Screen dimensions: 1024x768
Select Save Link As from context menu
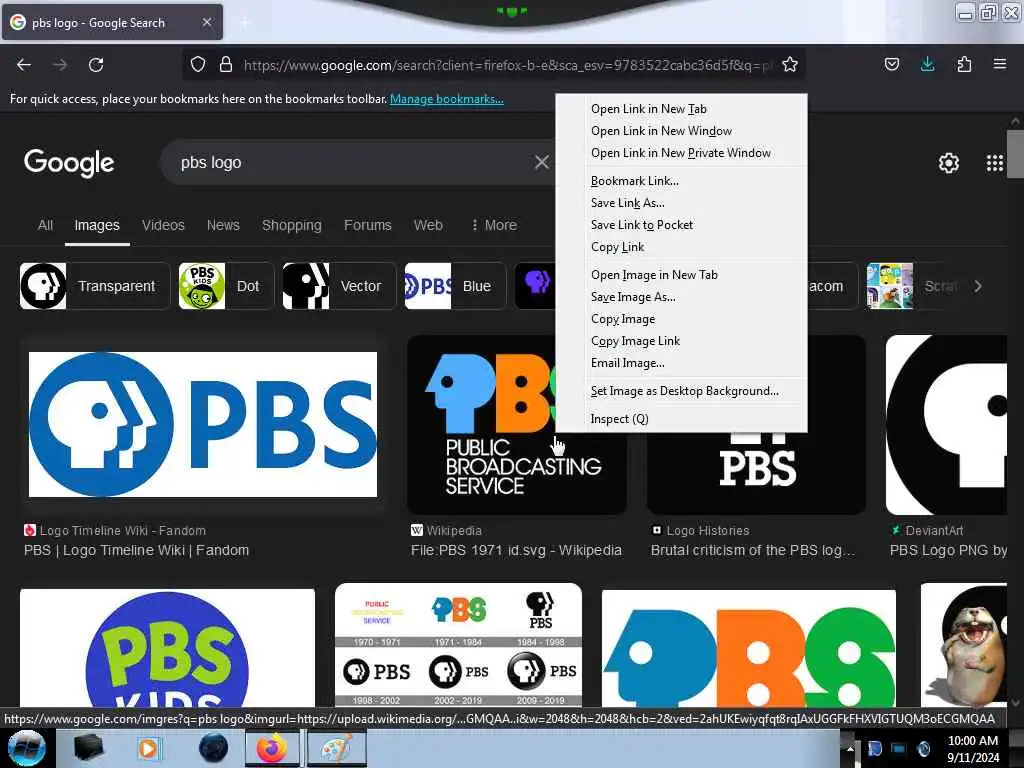[x=681, y=203]
